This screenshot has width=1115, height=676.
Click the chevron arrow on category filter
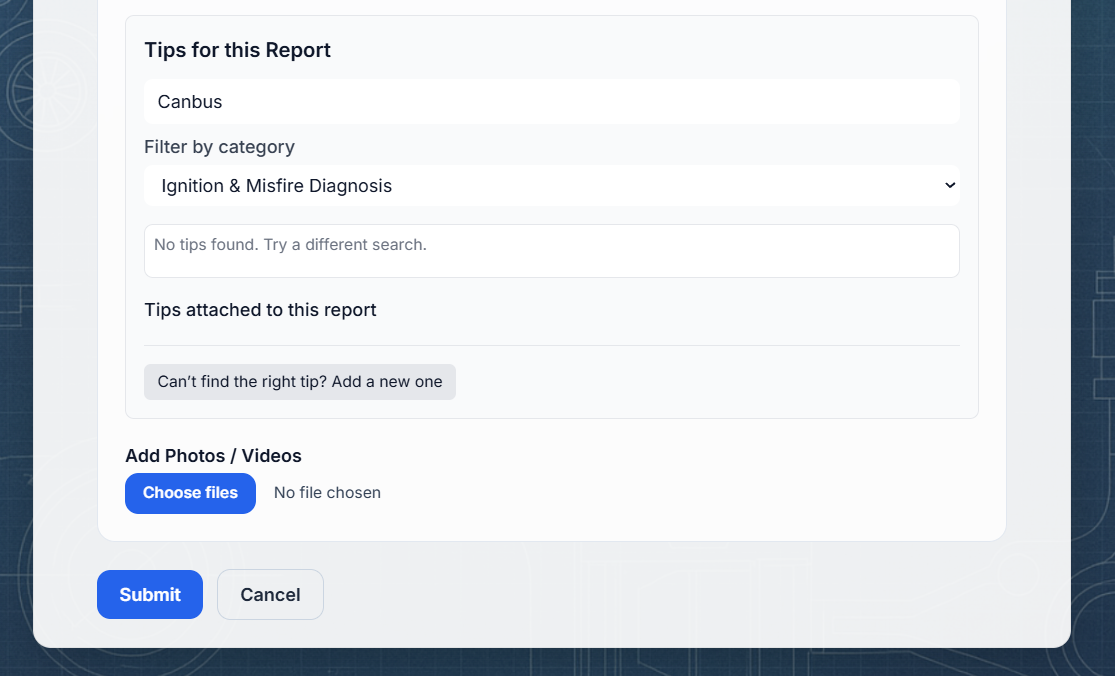pyautogui.click(x=949, y=186)
